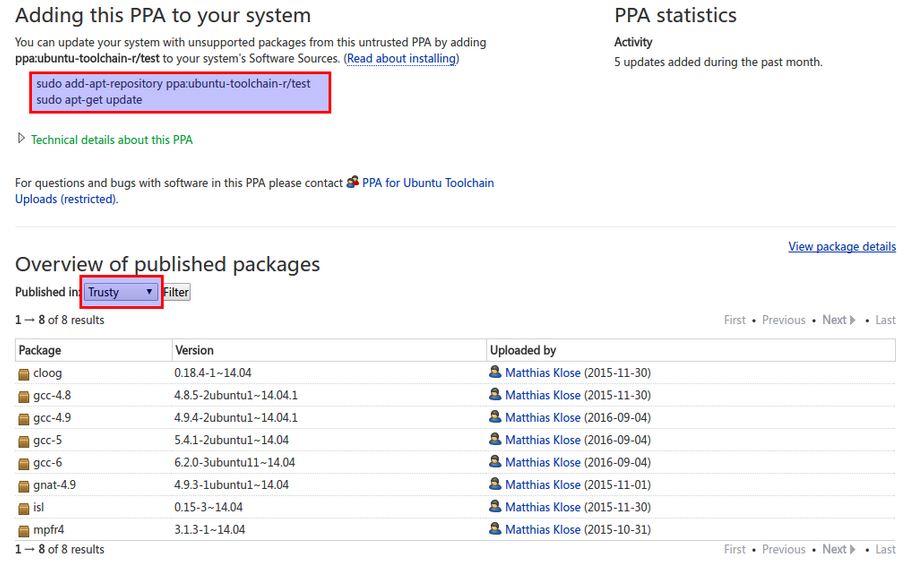Click the person icon in the gcc-5 row

click(x=495, y=439)
